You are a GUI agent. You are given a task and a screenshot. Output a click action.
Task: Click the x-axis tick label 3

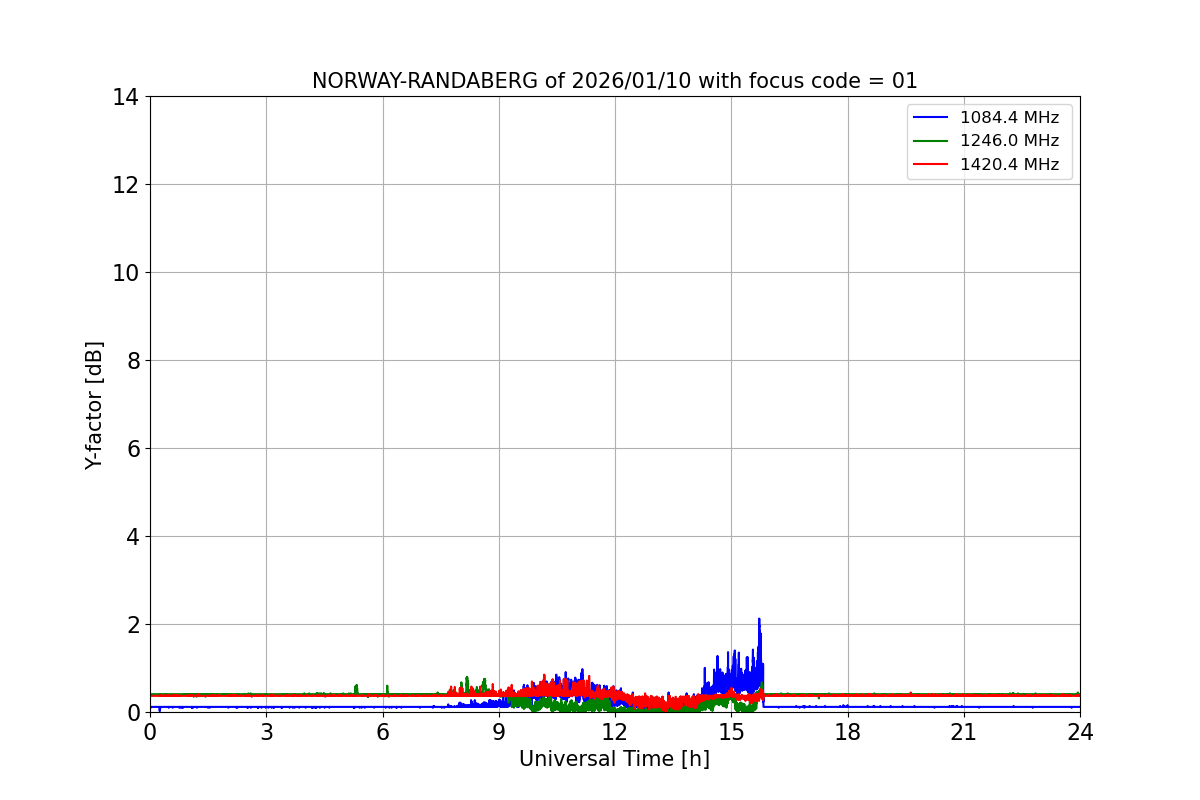(x=266, y=732)
